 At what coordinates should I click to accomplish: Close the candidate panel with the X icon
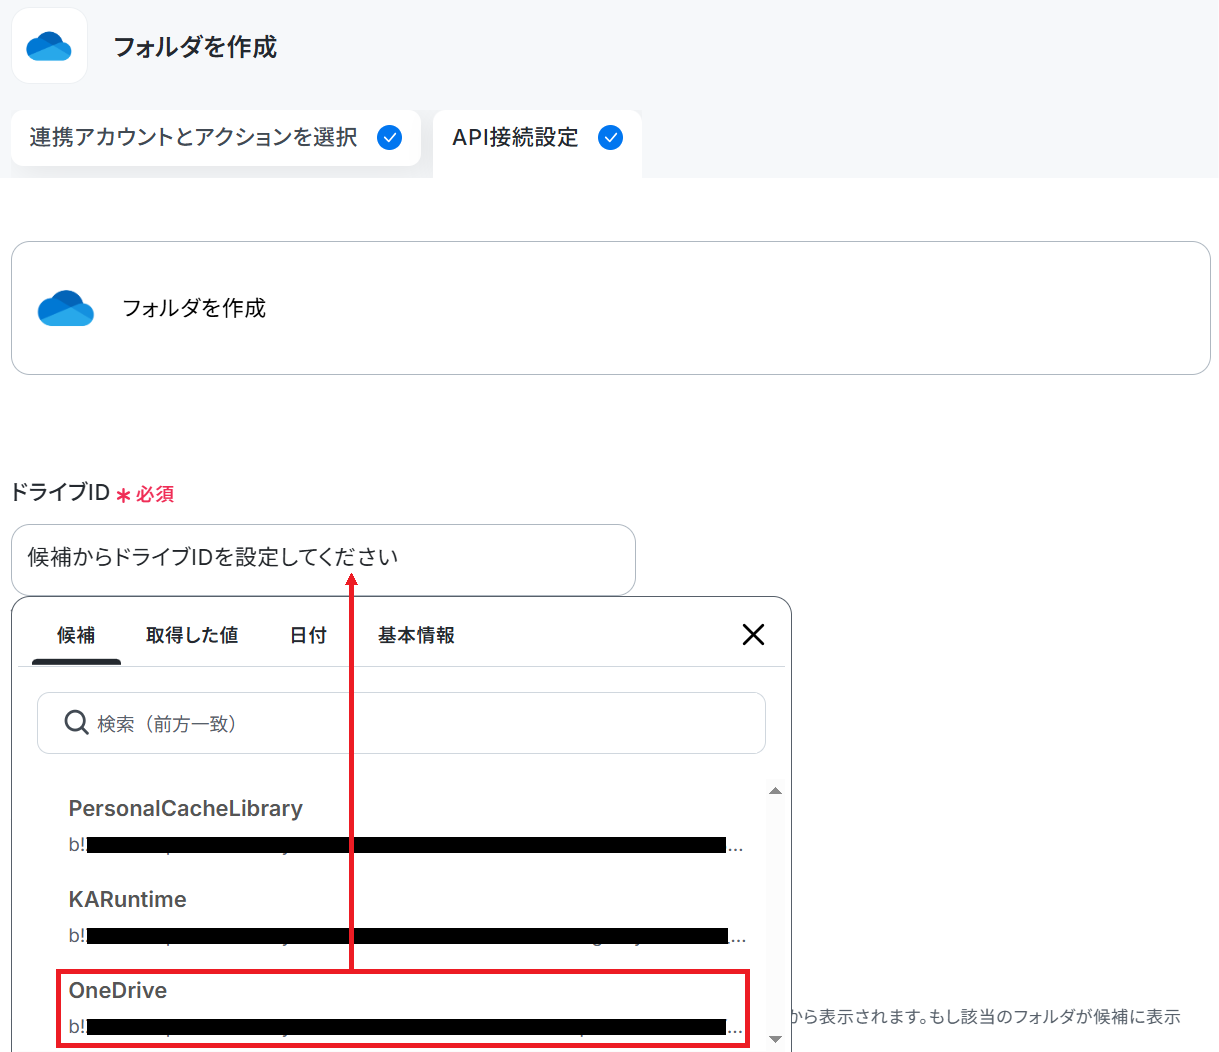[x=753, y=634]
